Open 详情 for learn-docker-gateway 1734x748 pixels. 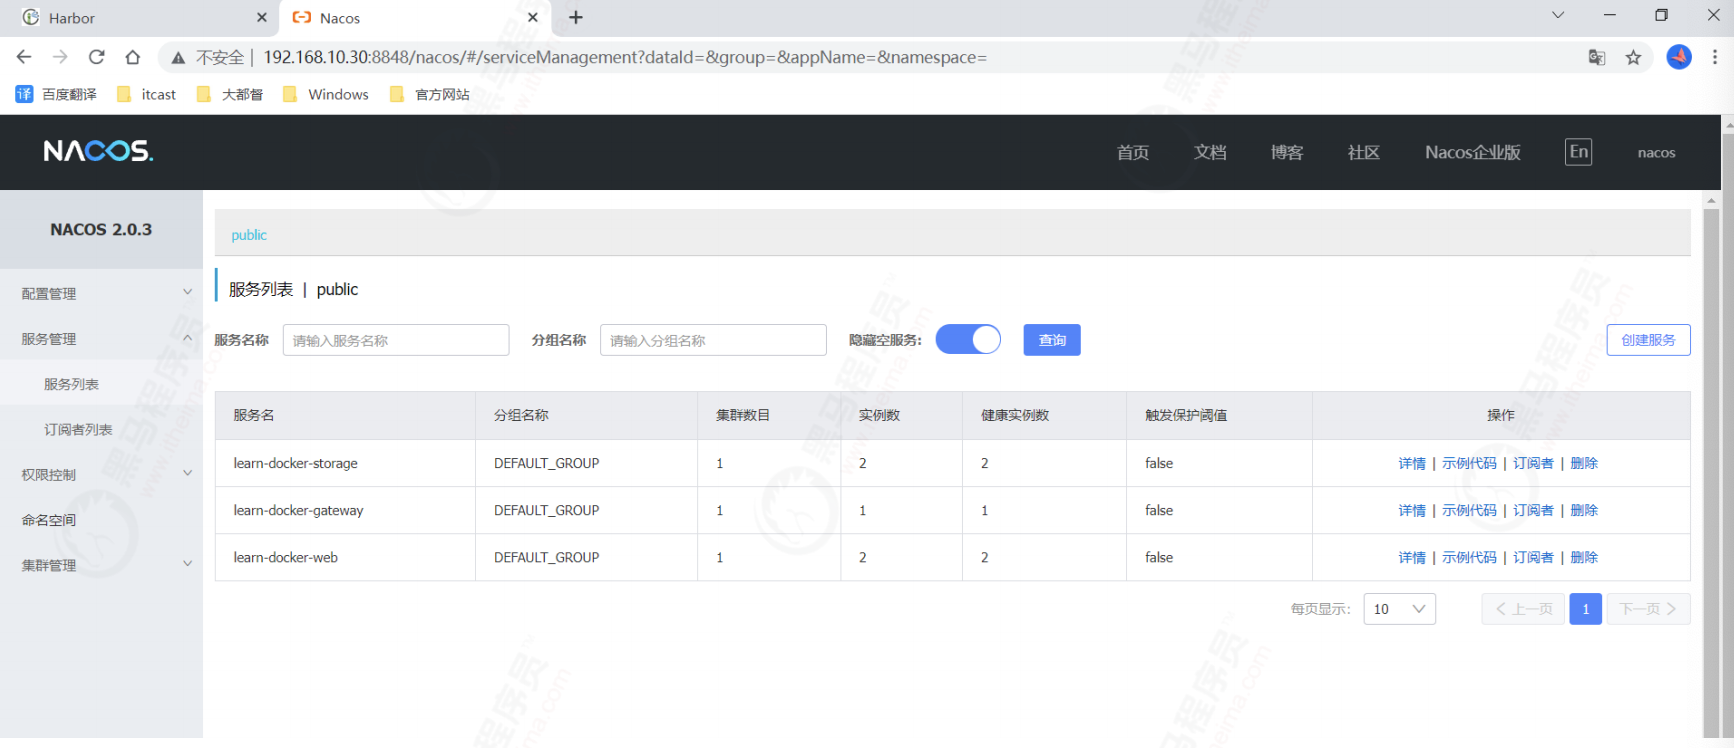1412,510
